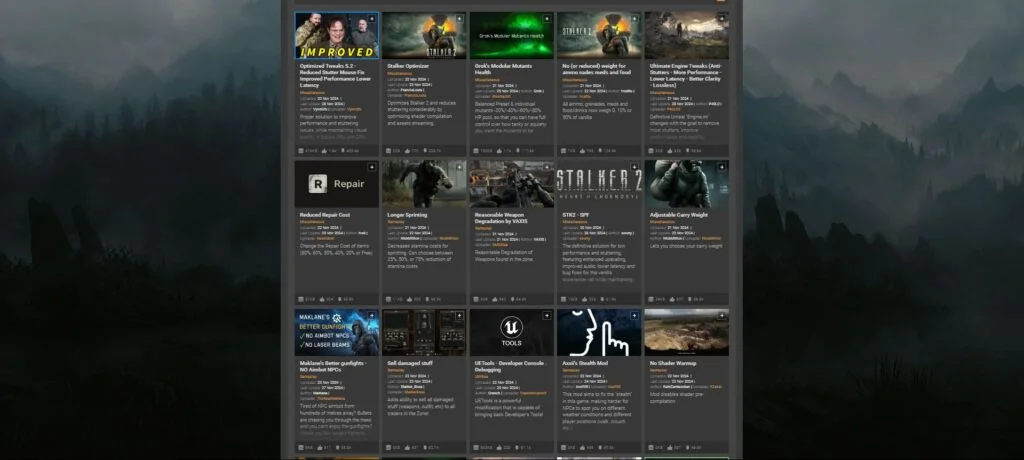Click plus icon on Axxii's Stealth Mod thumbnail
1024x460 pixels.
[634, 316]
